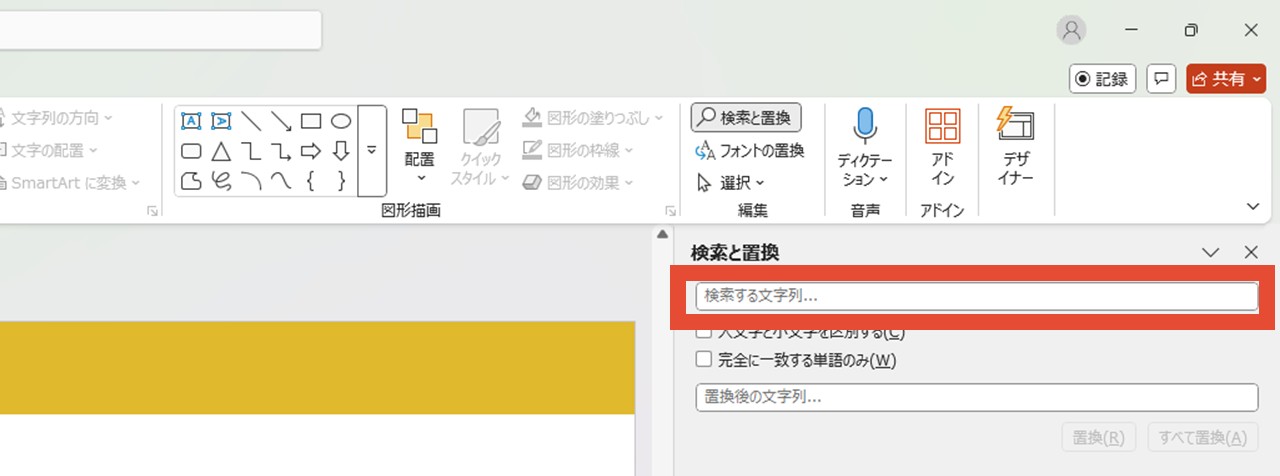Open the Designer (デザイナー) pane

click(1016, 148)
